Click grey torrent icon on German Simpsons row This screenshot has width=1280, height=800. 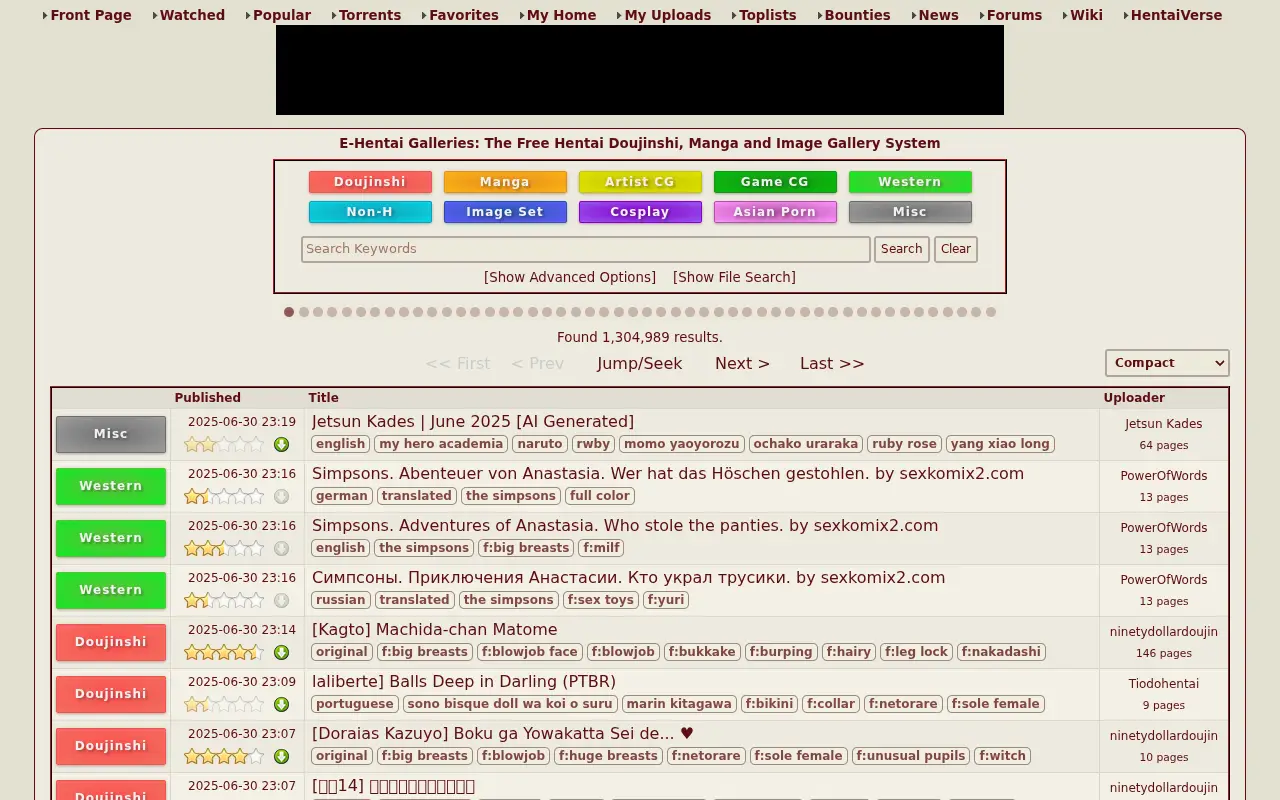point(281,496)
